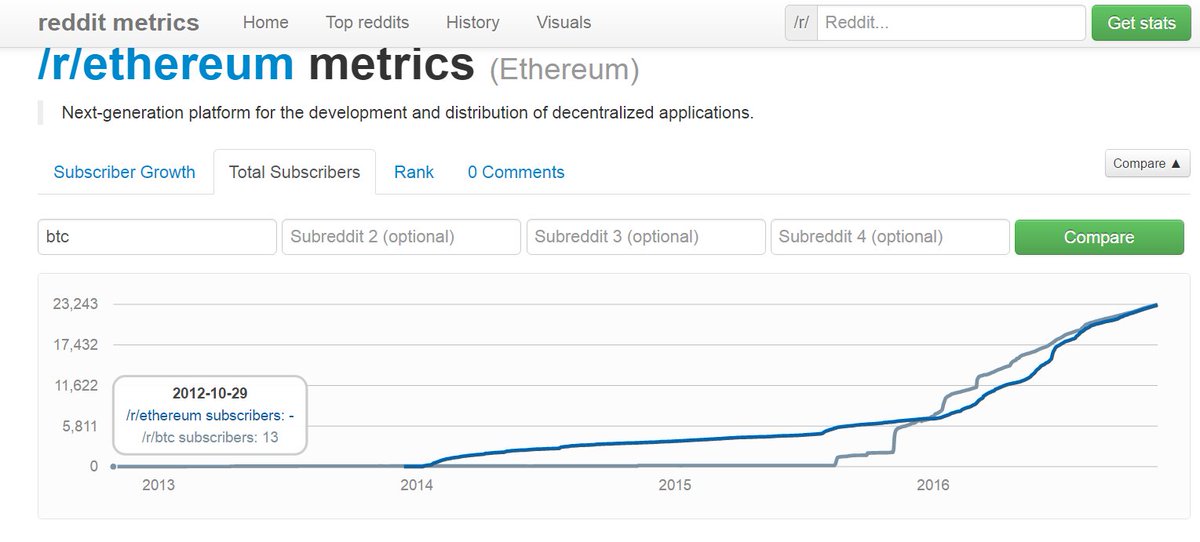
Task: Click the 23,243 y-axis value
Action: pyautogui.click(x=75, y=304)
